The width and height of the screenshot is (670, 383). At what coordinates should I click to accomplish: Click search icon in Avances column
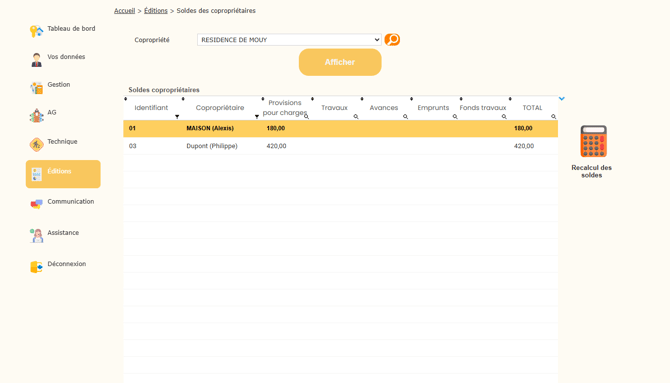pos(406,117)
